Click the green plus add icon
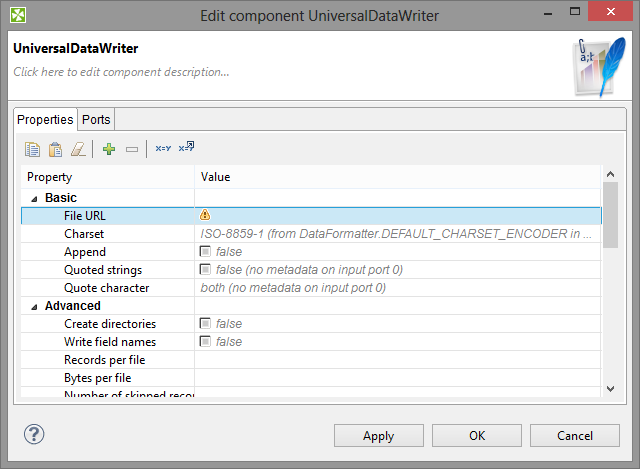This screenshot has width=640, height=469. tap(109, 149)
